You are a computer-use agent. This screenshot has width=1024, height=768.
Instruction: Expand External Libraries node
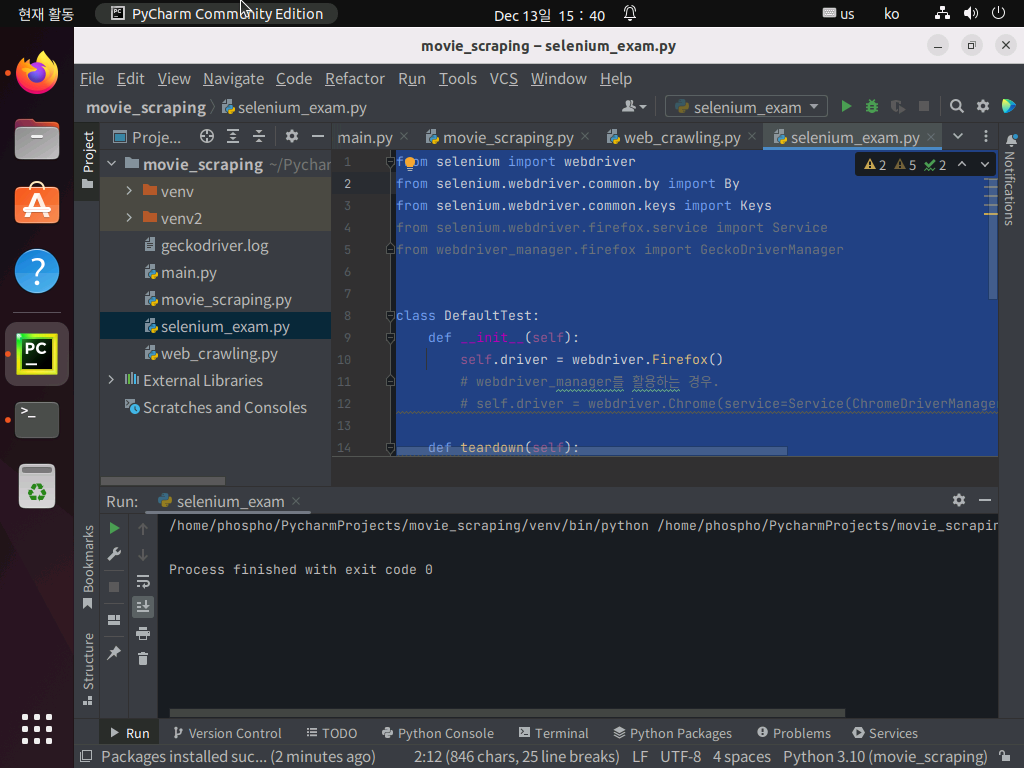pyautogui.click(x=111, y=380)
